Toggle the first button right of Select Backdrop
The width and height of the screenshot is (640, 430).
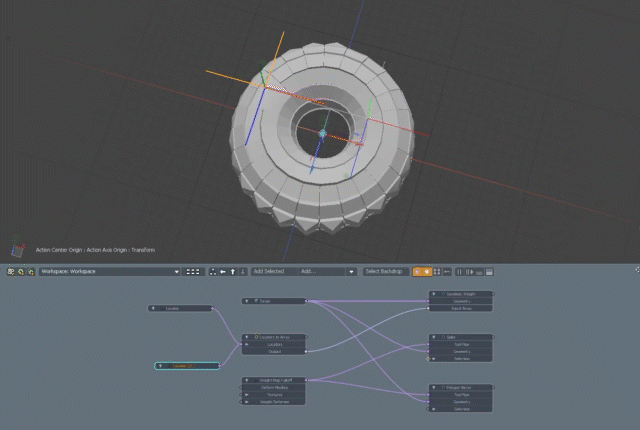click(418, 271)
